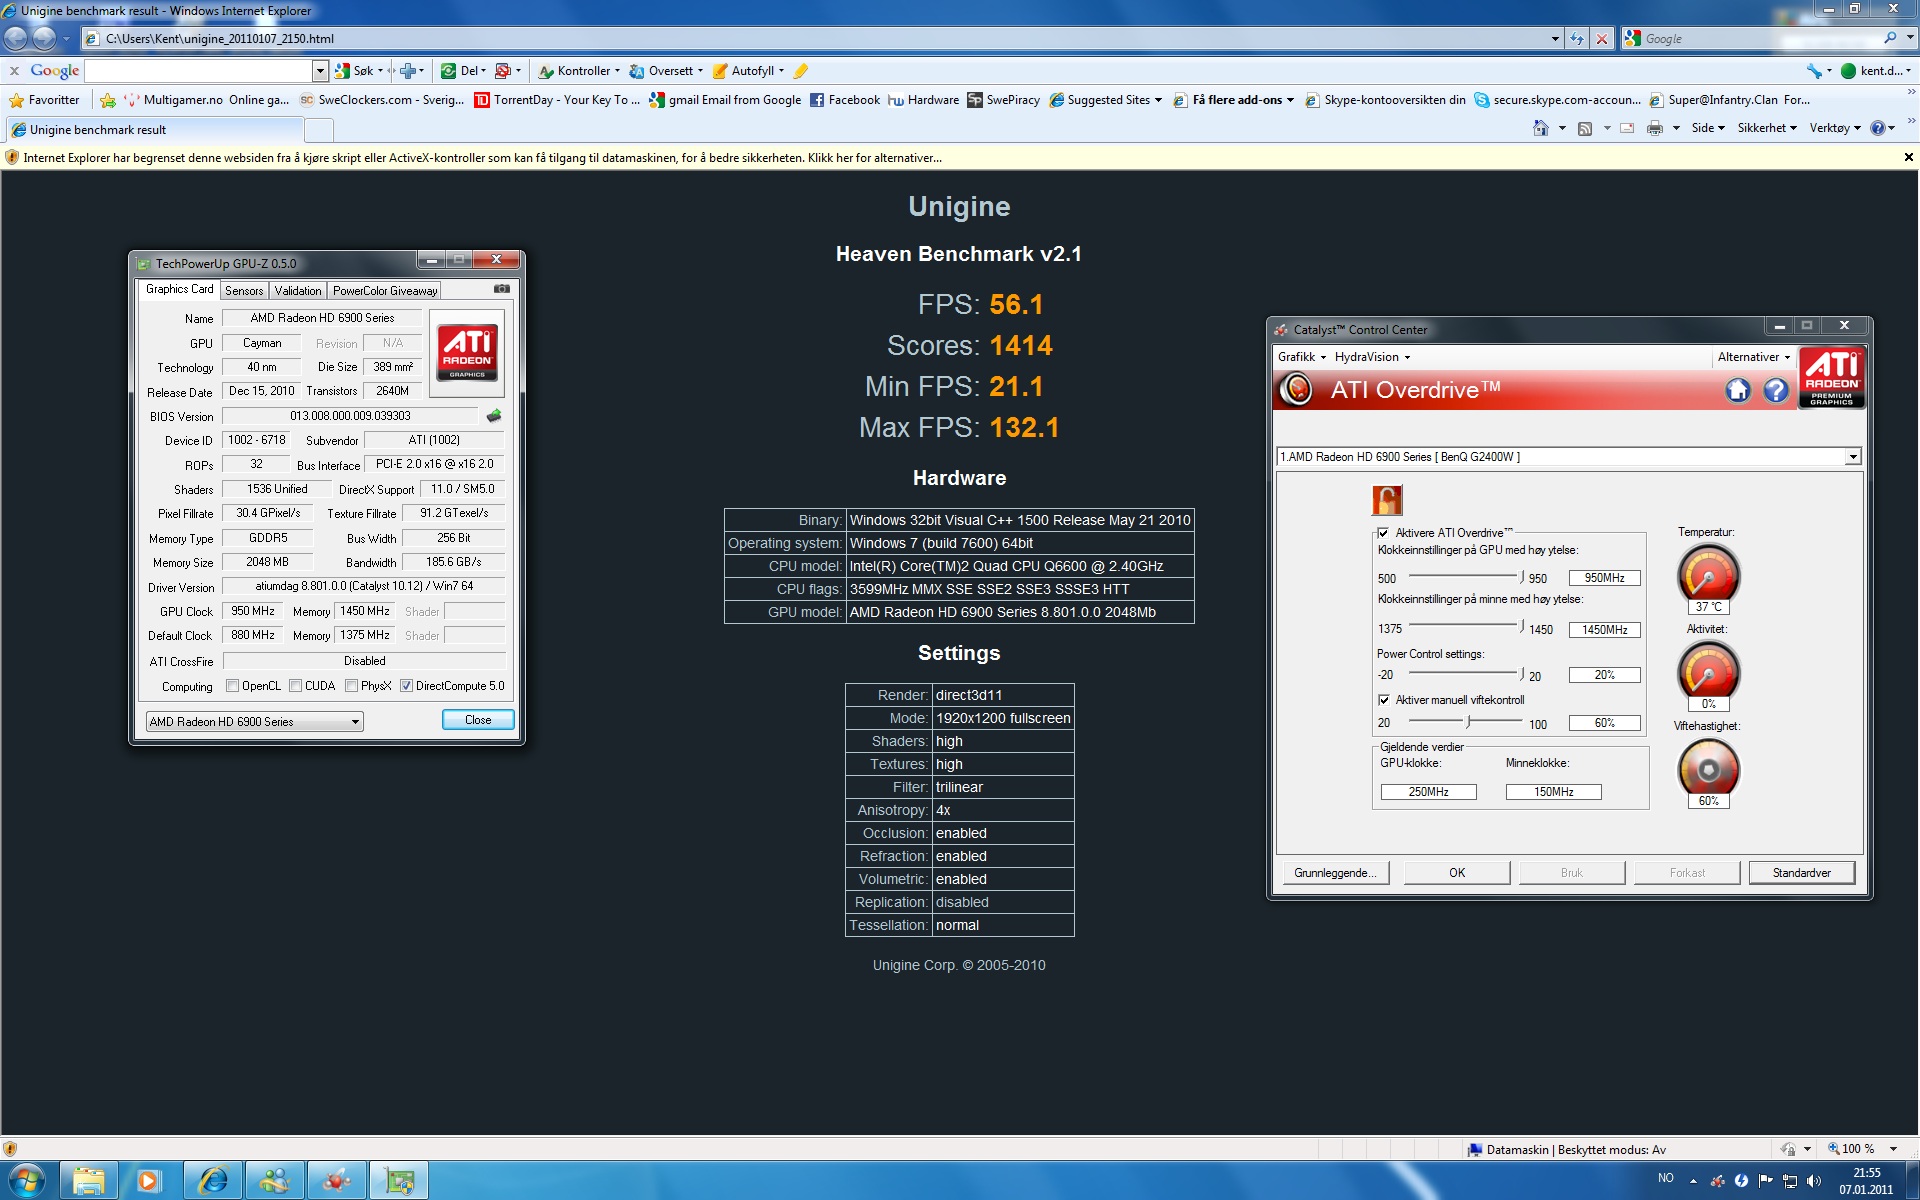This screenshot has height=1200, width=1920.
Task: Click the Windows Start orb
Action: (x=27, y=1181)
